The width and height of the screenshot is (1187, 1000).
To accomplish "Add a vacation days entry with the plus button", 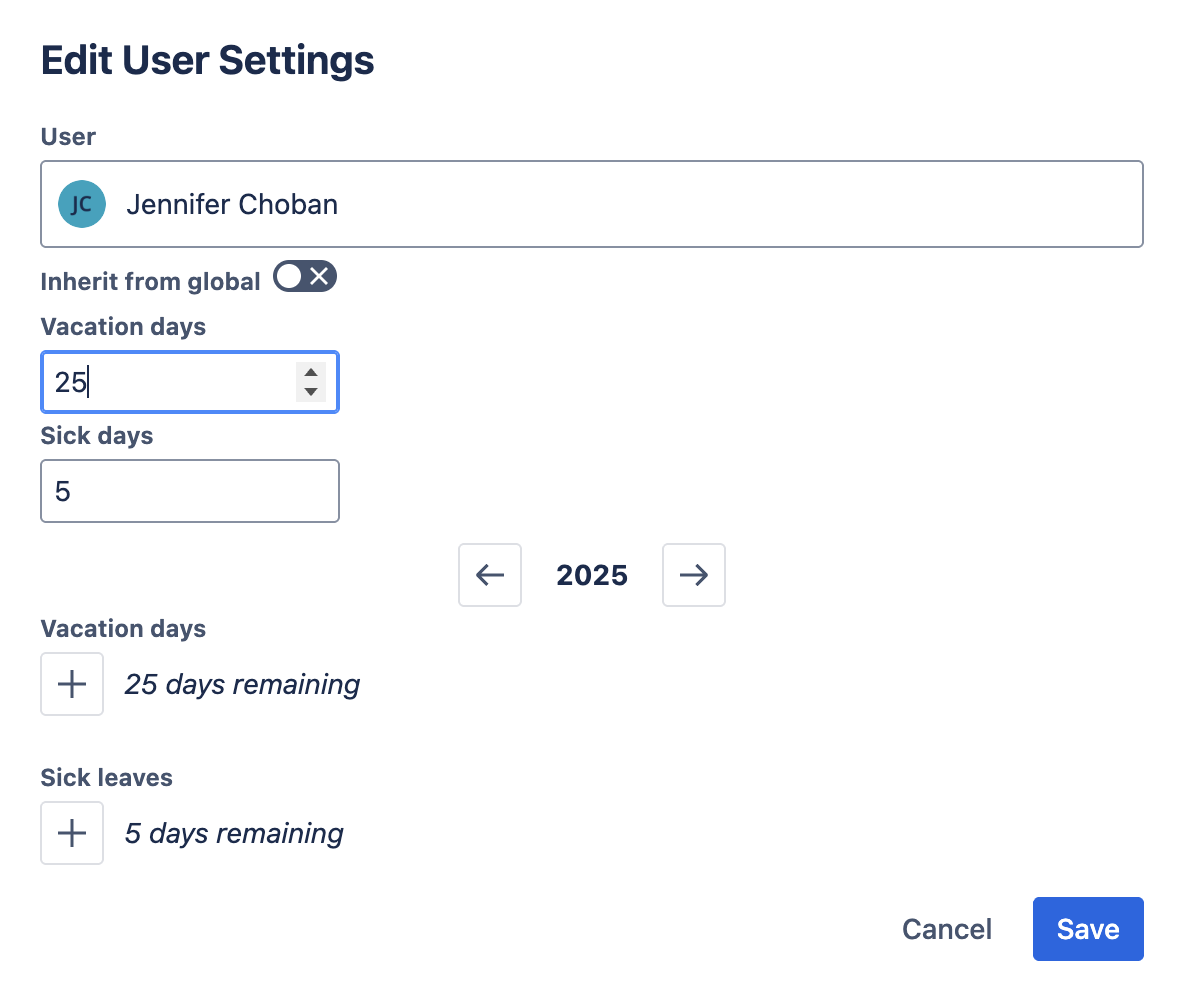I will 72,684.
